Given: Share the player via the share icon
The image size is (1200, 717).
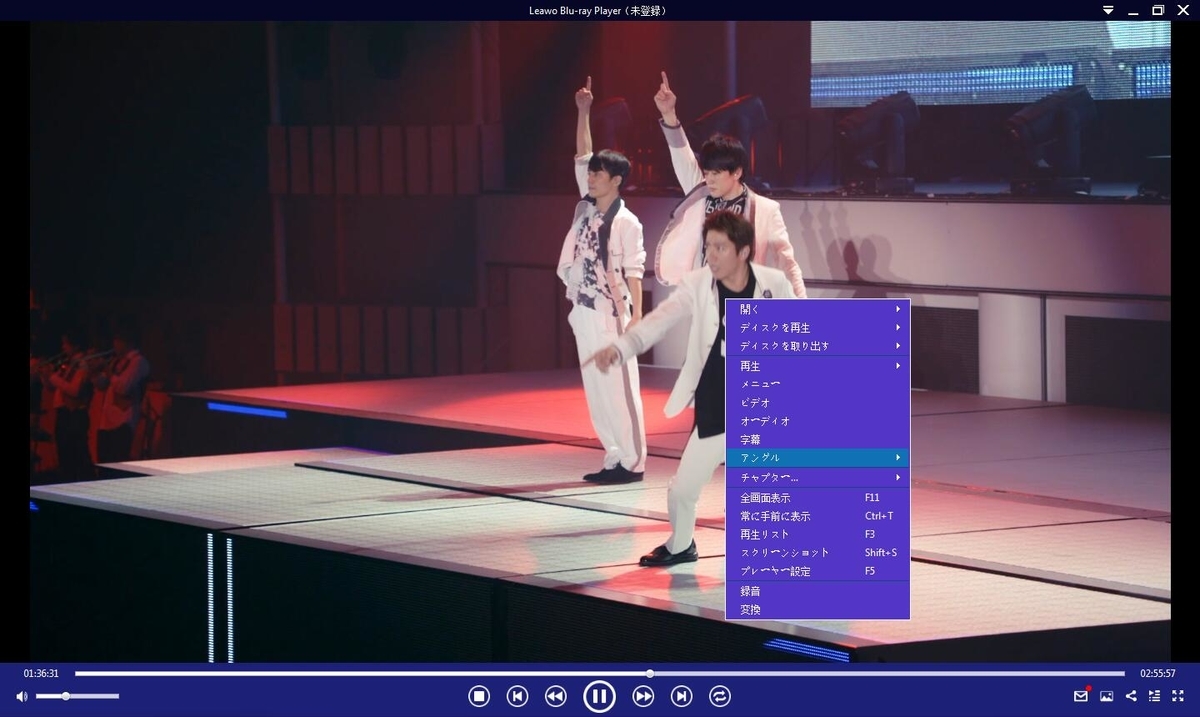Looking at the screenshot, I should coord(1130,696).
